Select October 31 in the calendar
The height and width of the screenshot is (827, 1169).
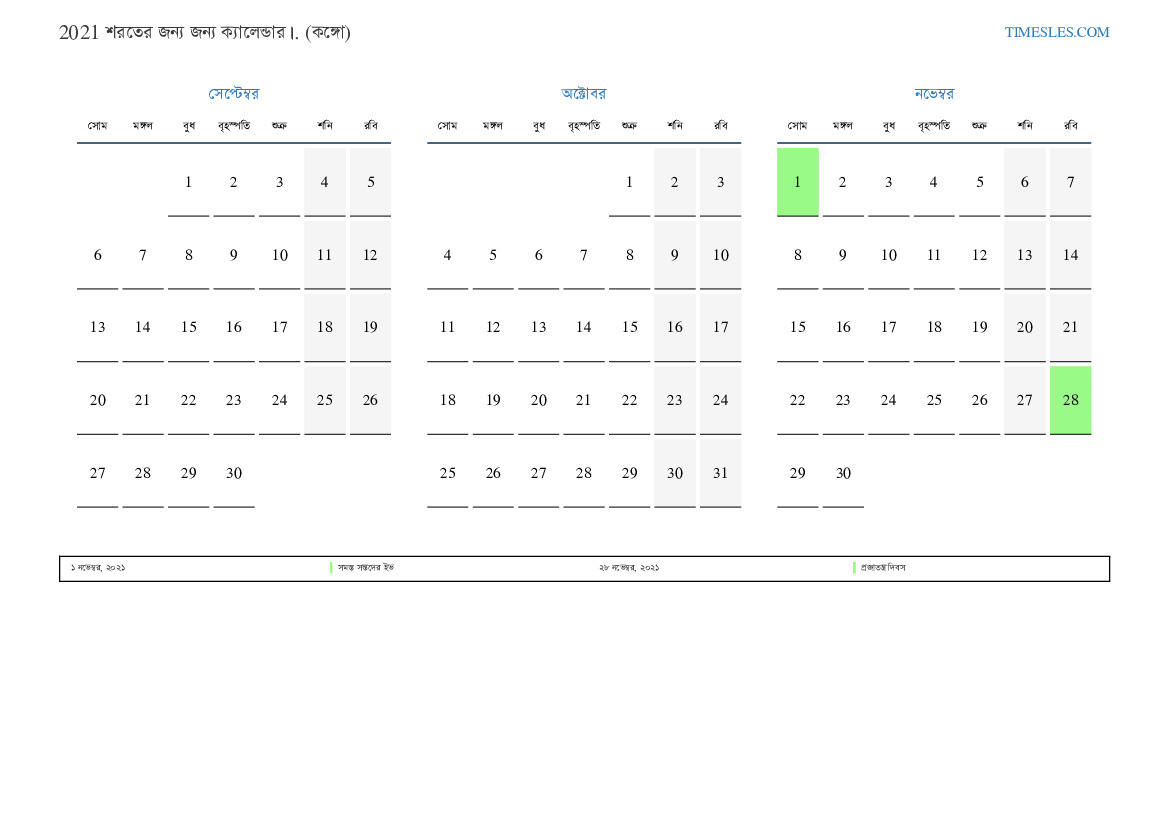(x=720, y=473)
